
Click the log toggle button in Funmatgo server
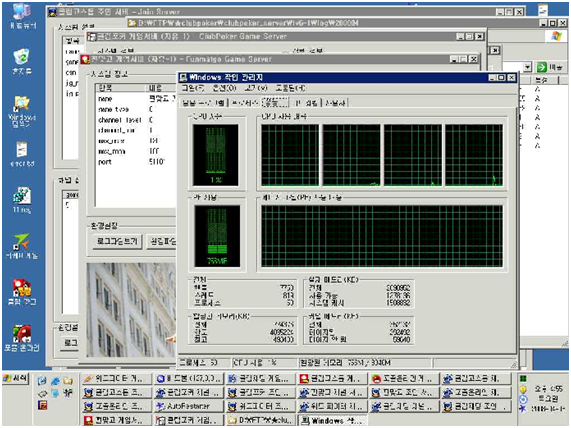pyautogui.click(x=117, y=241)
